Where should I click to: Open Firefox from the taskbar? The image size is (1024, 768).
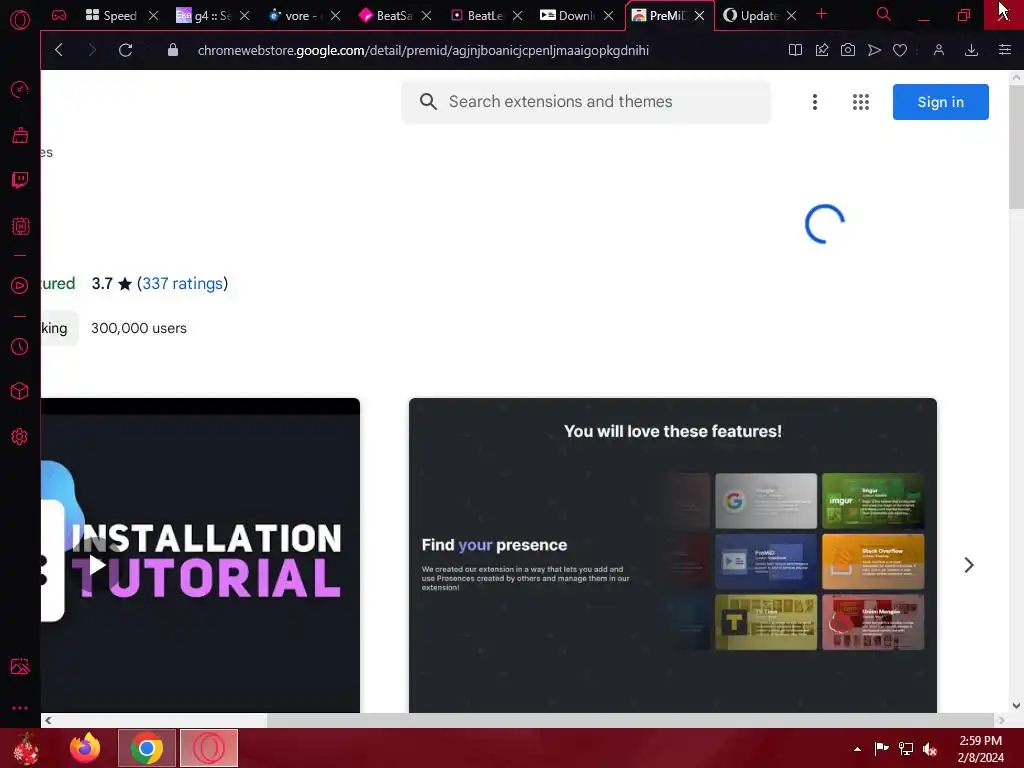click(85, 748)
